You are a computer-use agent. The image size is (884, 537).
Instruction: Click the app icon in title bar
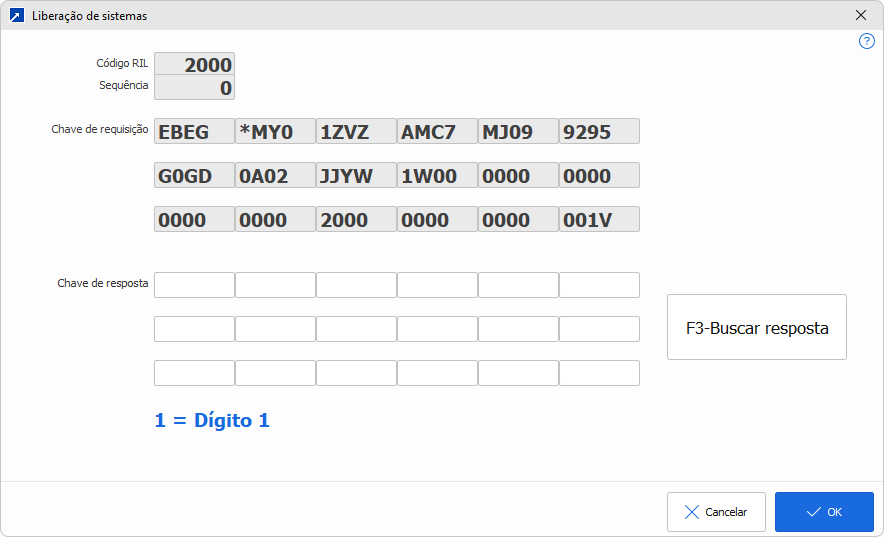coord(16,16)
